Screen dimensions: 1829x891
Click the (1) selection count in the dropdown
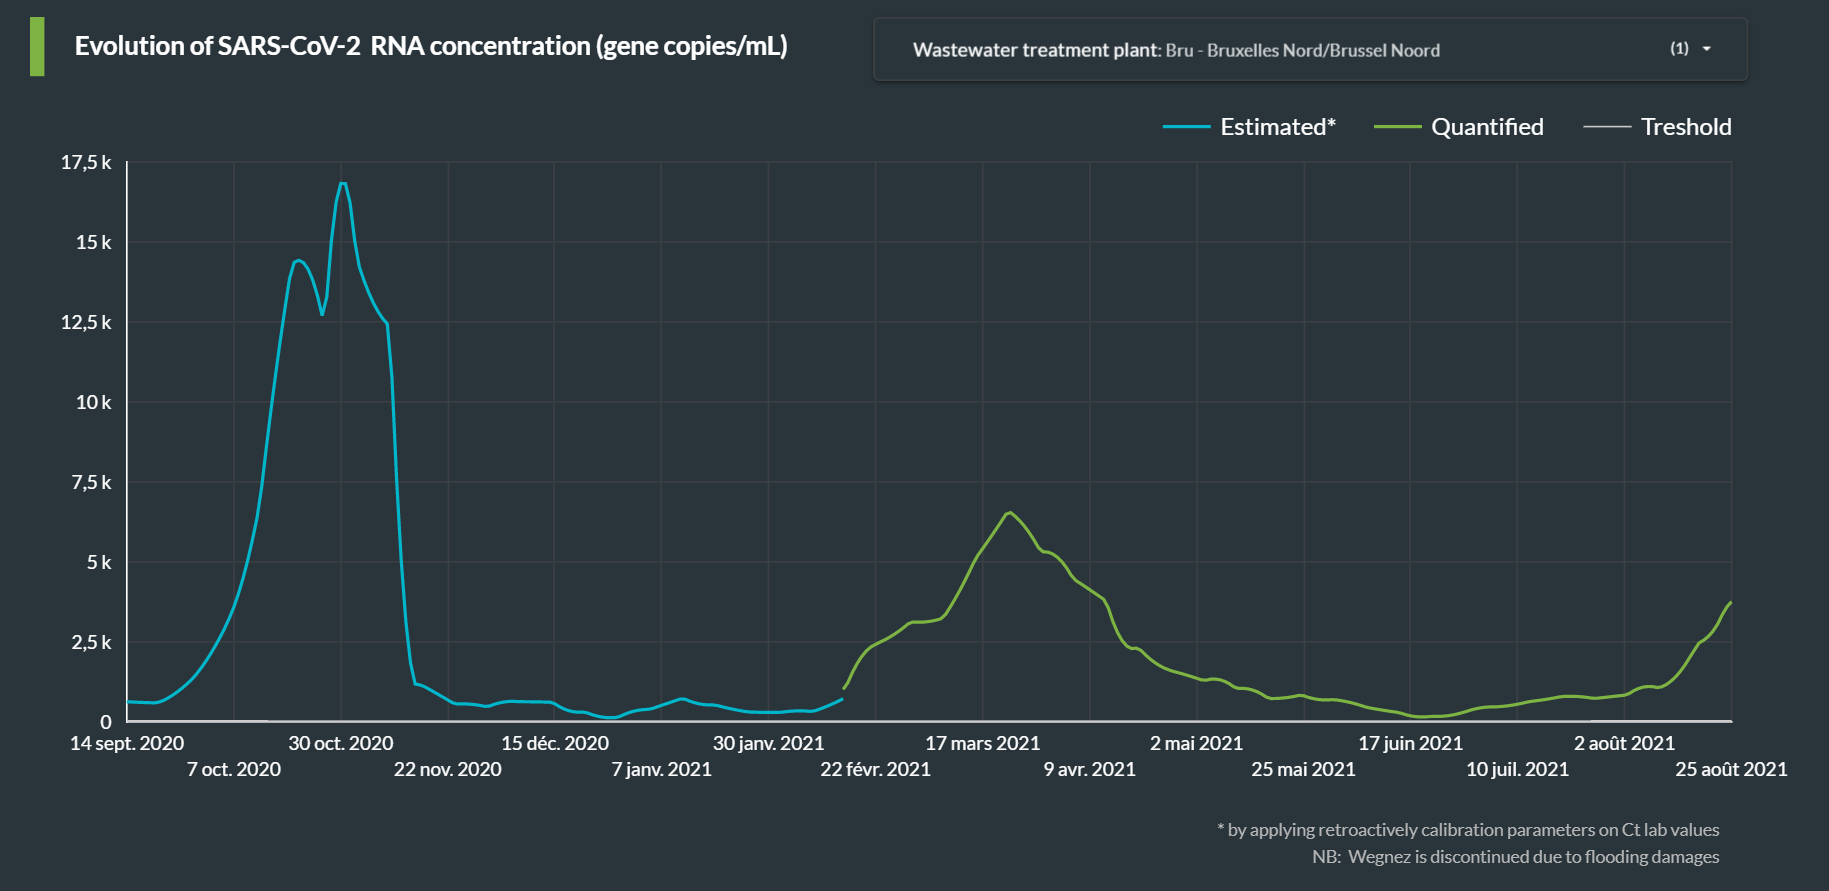[1679, 49]
